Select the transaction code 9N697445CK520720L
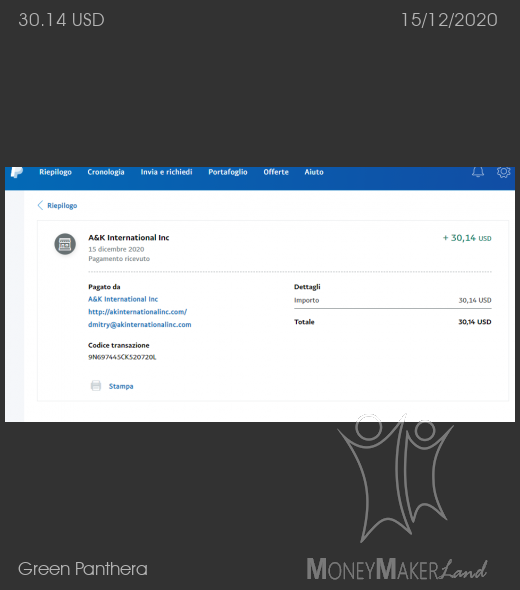This screenshot has width=520, height=590. point(122,357)
